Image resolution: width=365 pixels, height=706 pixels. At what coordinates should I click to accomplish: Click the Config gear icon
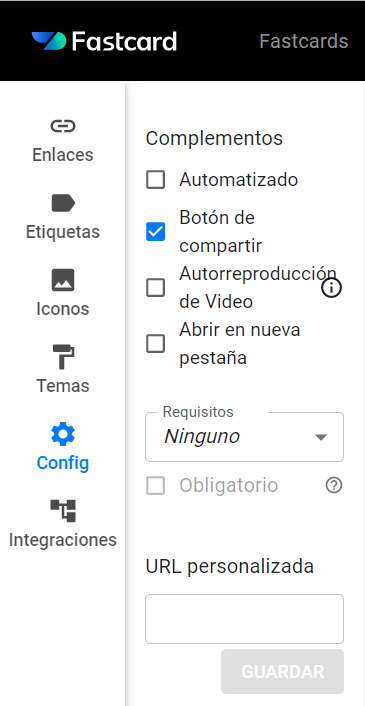click(63, 434)
